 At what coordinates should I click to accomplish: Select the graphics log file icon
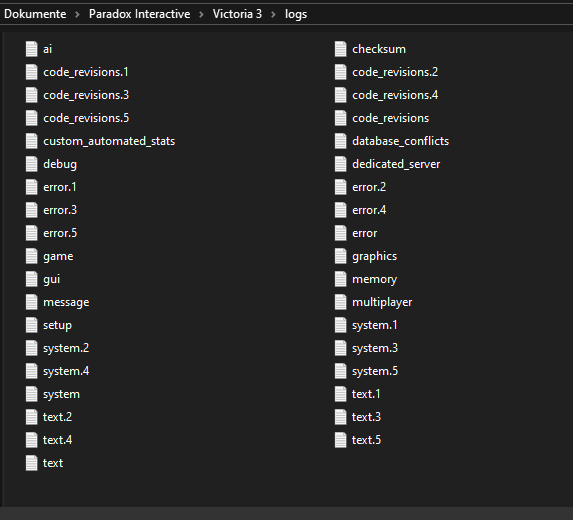(341, 256)
